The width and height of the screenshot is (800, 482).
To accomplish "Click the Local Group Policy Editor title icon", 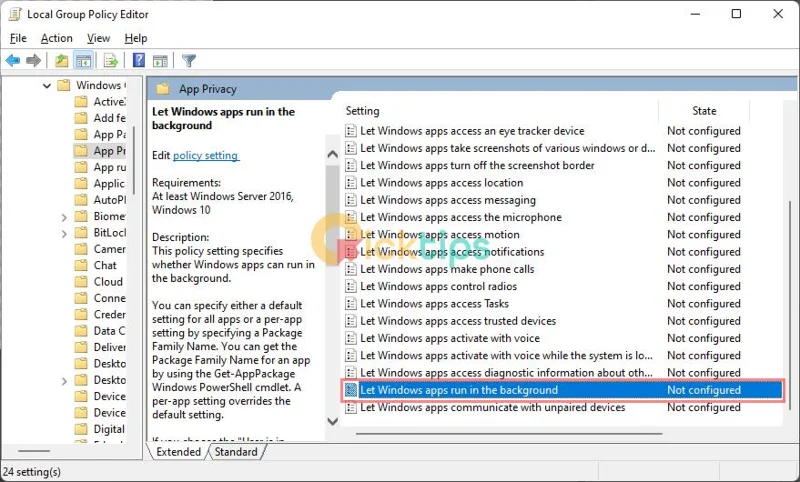I will 15,14.
